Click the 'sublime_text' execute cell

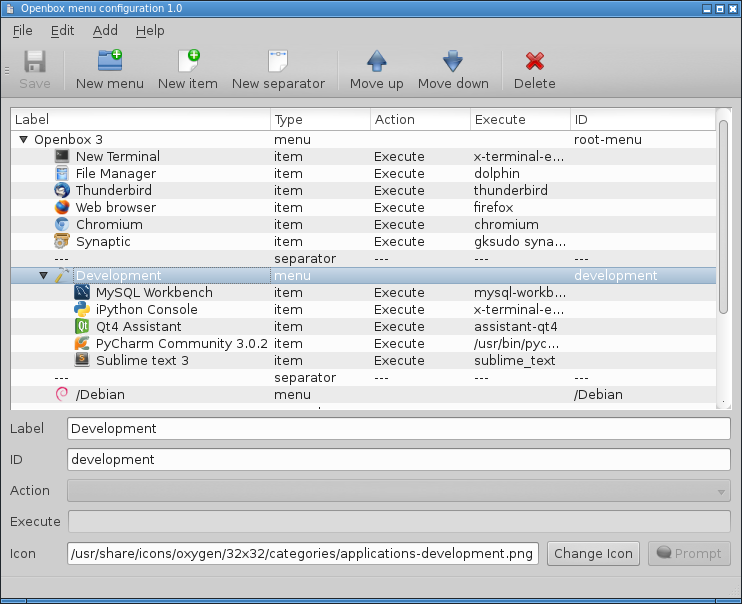click(515, 361)
